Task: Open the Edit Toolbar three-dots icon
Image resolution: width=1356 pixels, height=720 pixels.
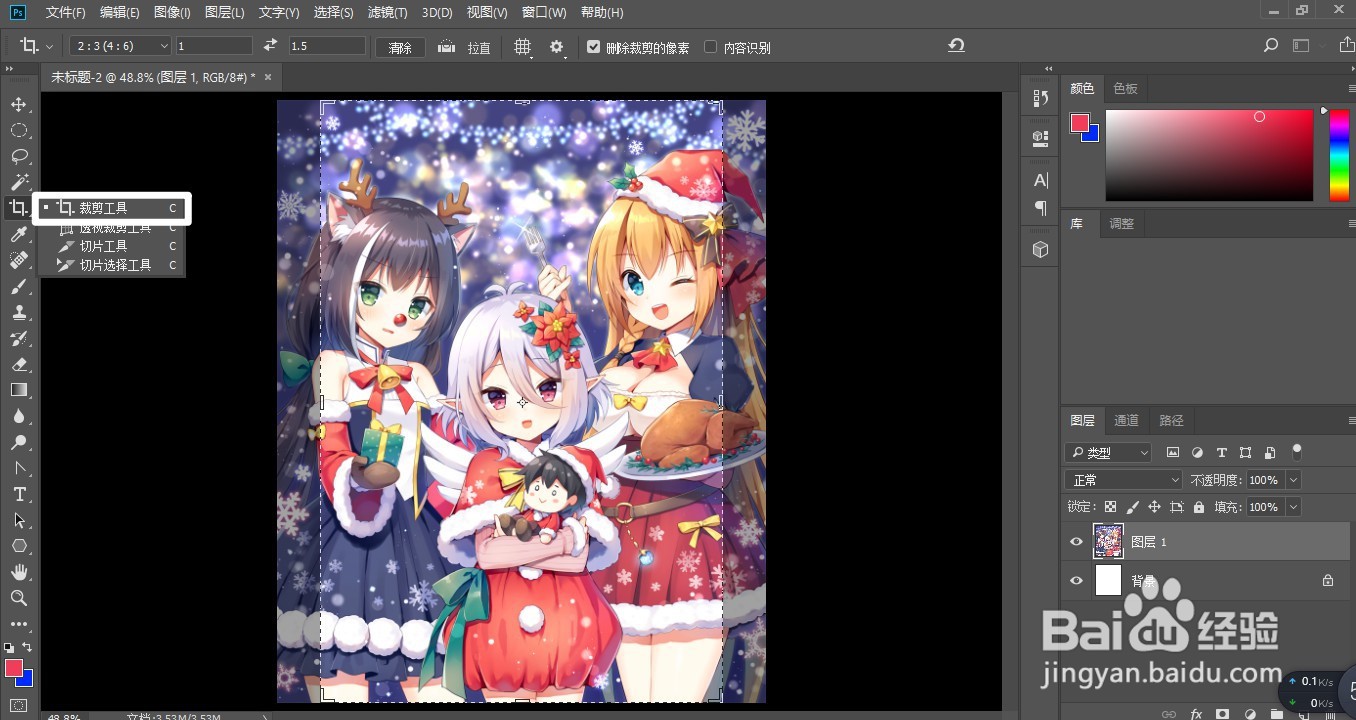Action: click(18, 624)
